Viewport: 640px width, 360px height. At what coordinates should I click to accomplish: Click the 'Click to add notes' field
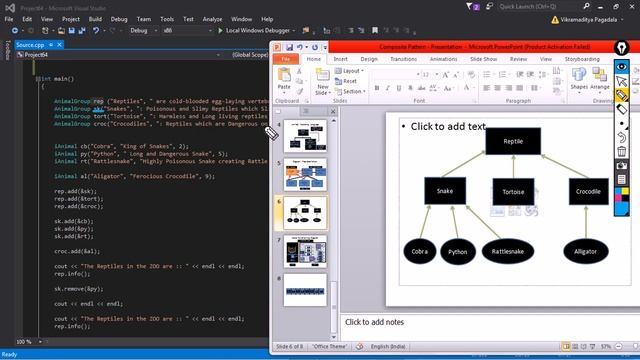click(x=490, y=327)
